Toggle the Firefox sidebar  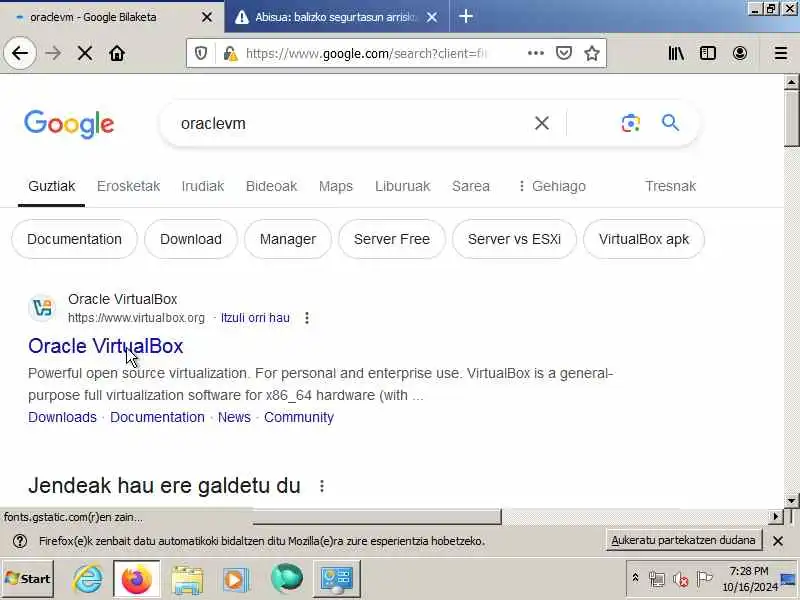click(x=708, y=53)
